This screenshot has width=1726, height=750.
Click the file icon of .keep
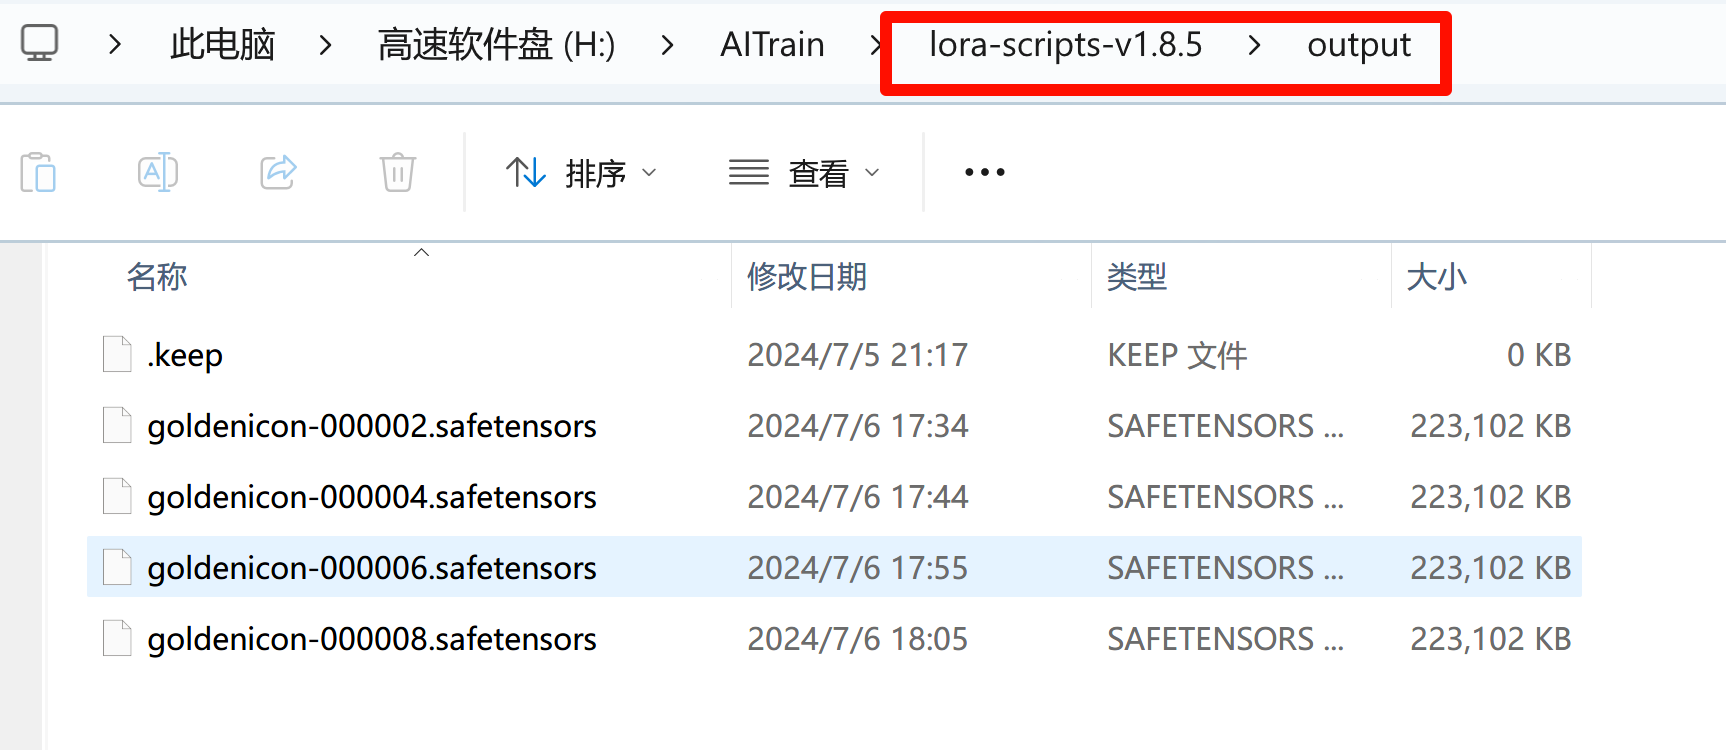point(117,354)
